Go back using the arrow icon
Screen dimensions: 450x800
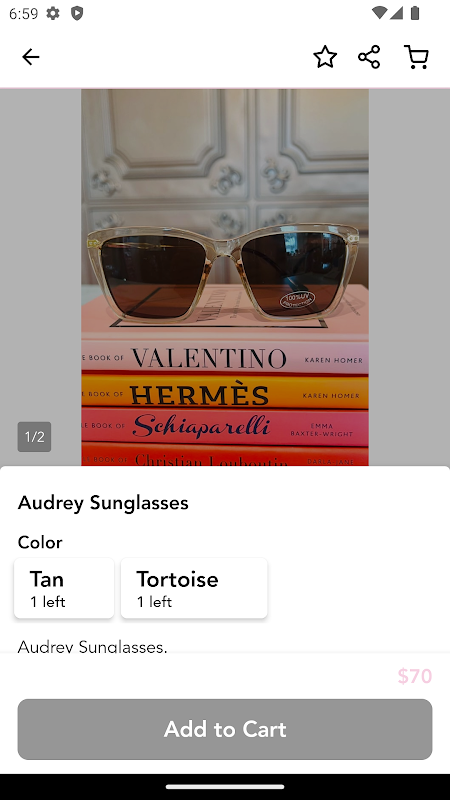[x=31, y=57]
